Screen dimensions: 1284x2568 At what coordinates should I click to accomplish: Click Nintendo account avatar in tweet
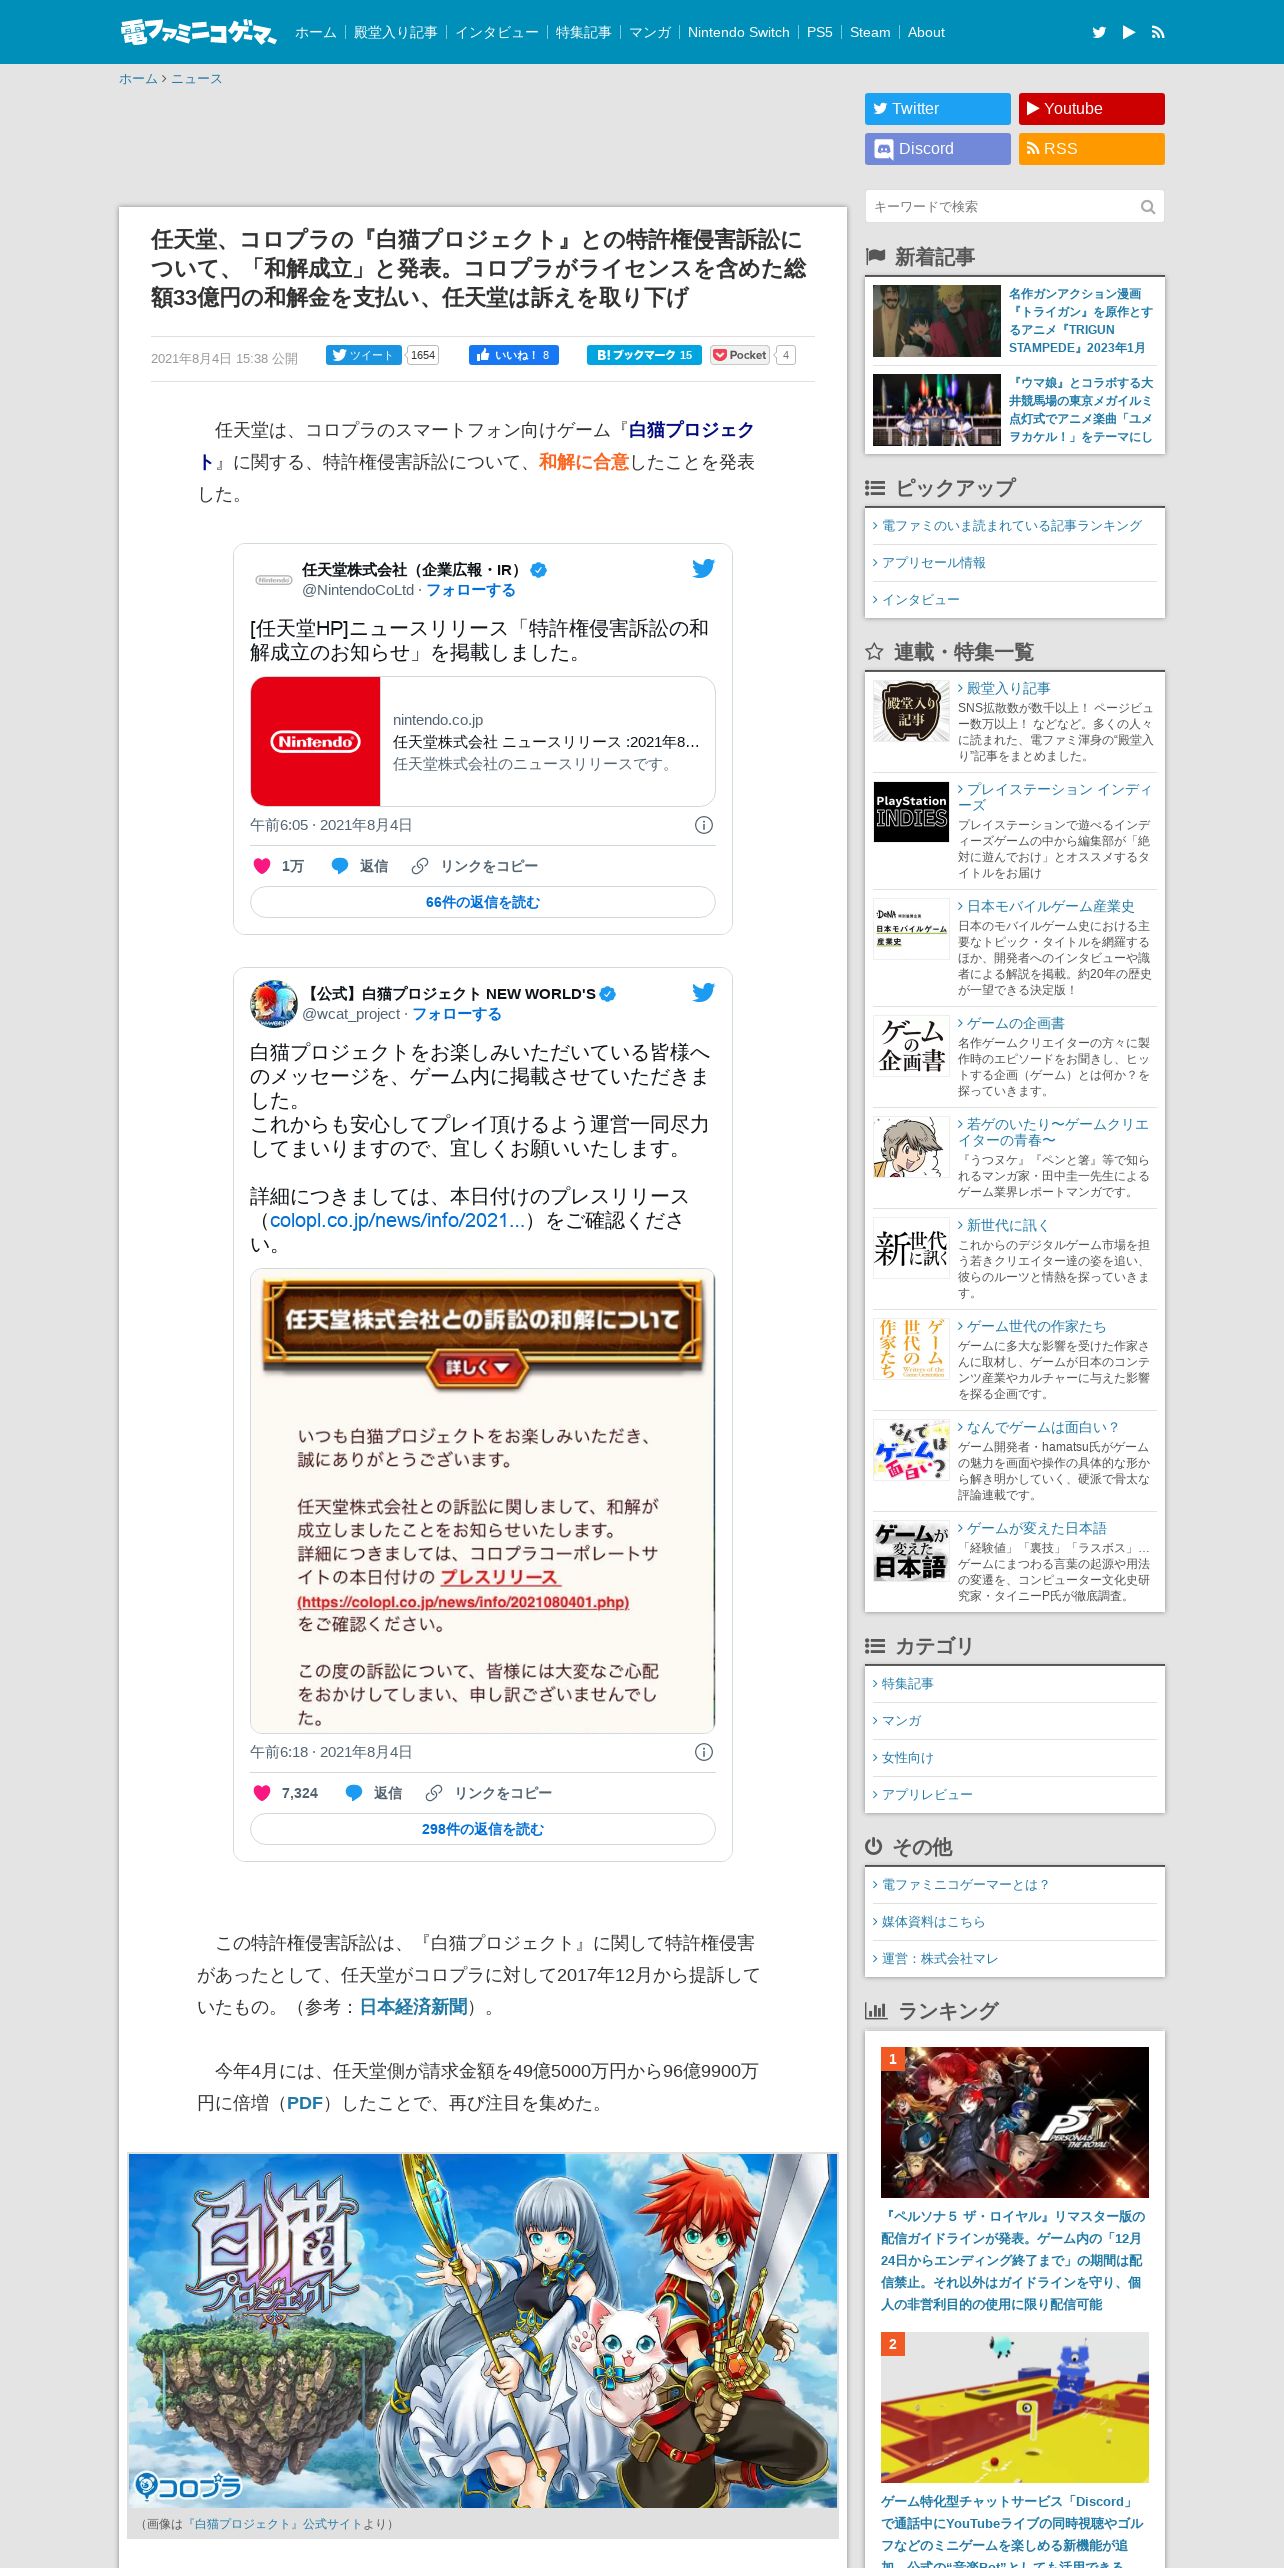tap(273, 580)
